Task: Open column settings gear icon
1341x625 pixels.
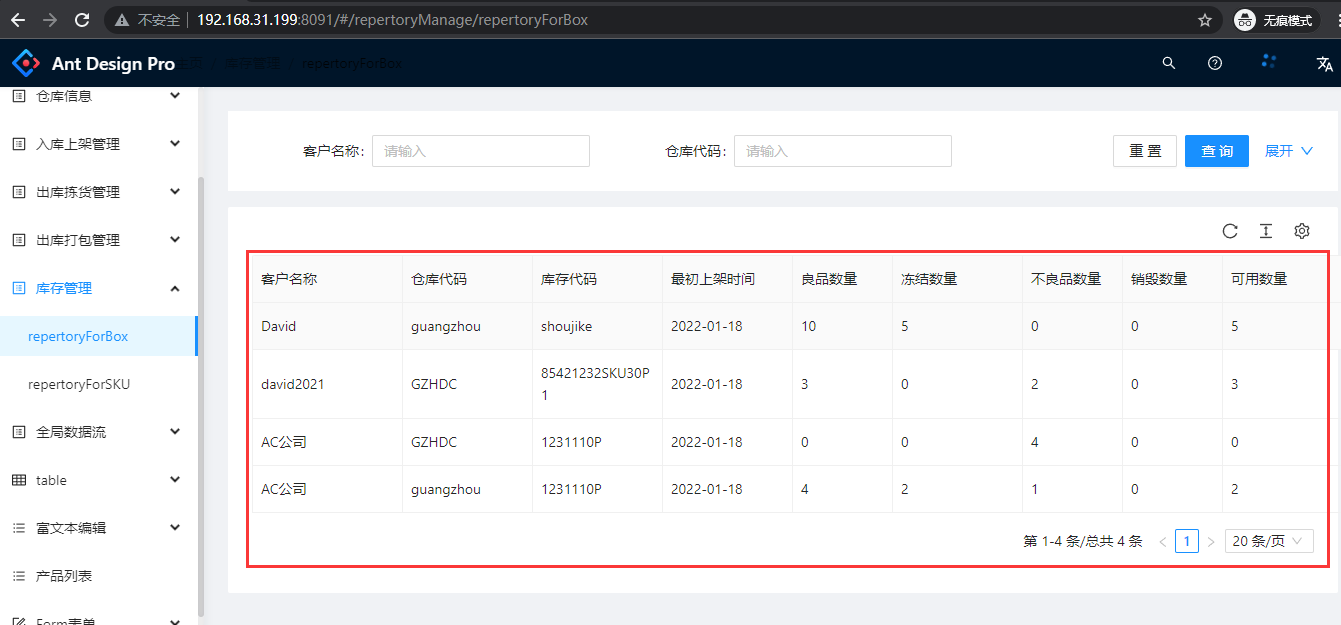Action: click(x=1302, y=231)
